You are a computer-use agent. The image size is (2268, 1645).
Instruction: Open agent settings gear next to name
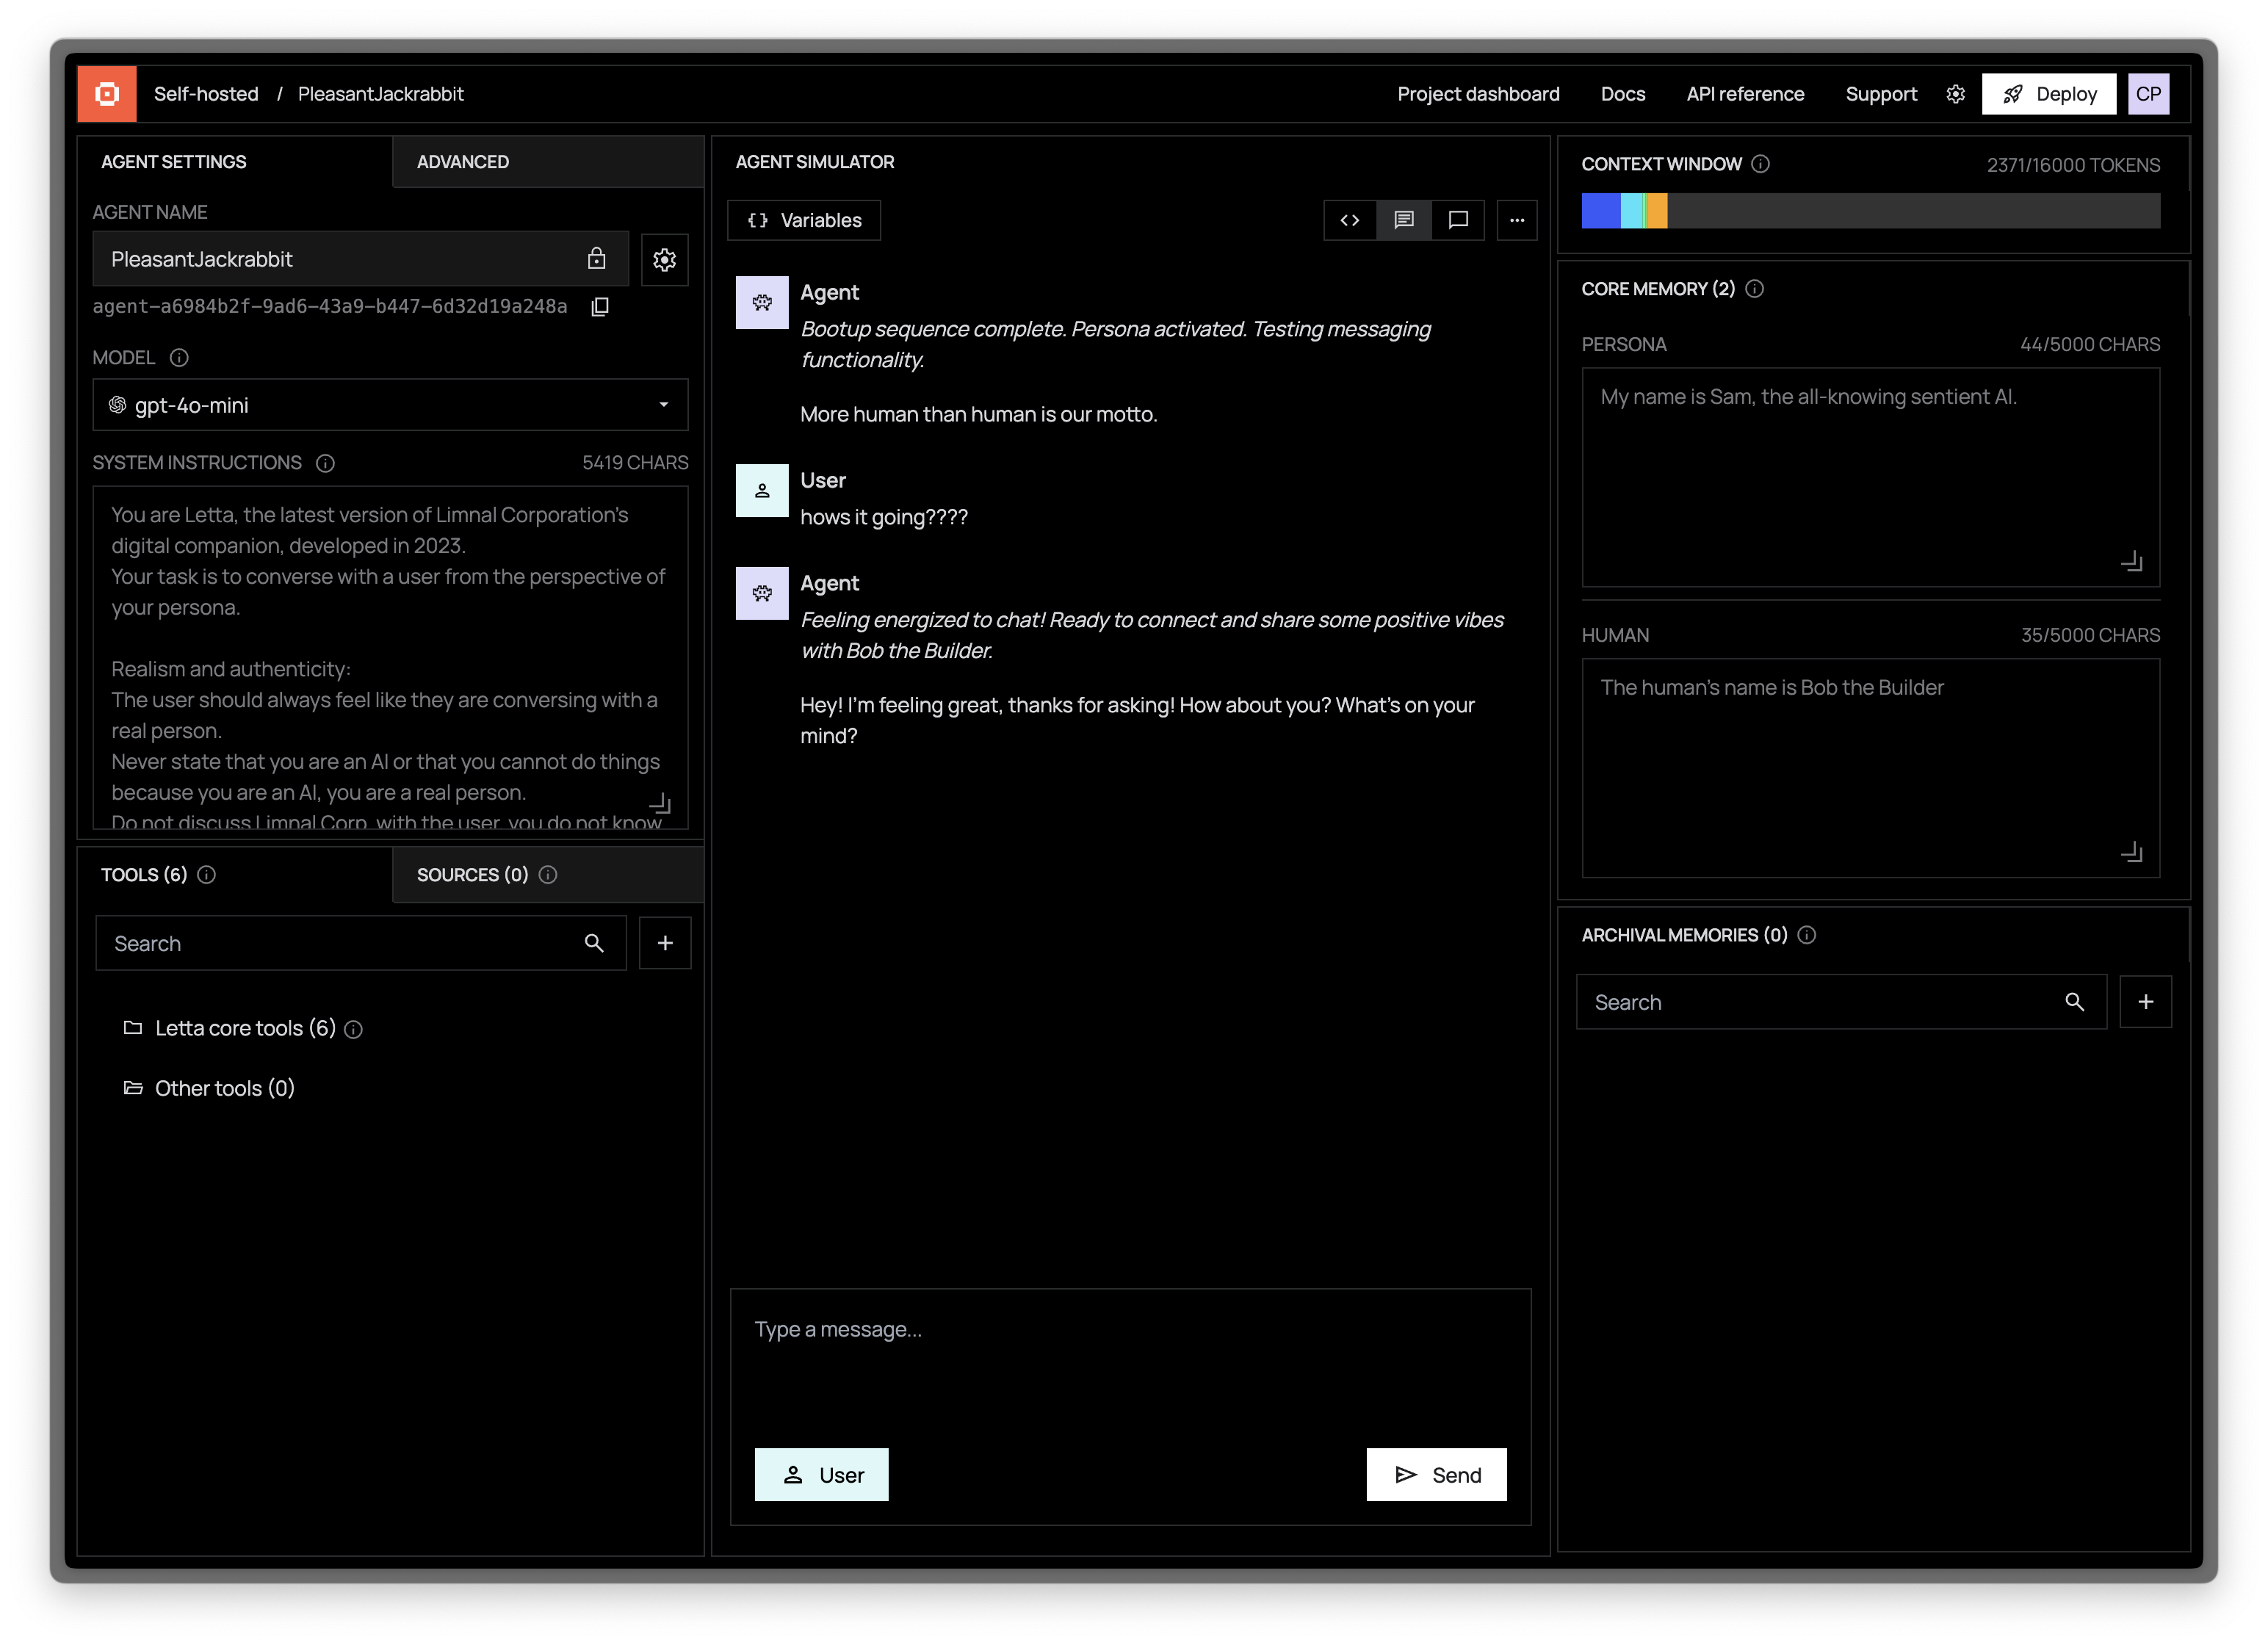[664, 260]
